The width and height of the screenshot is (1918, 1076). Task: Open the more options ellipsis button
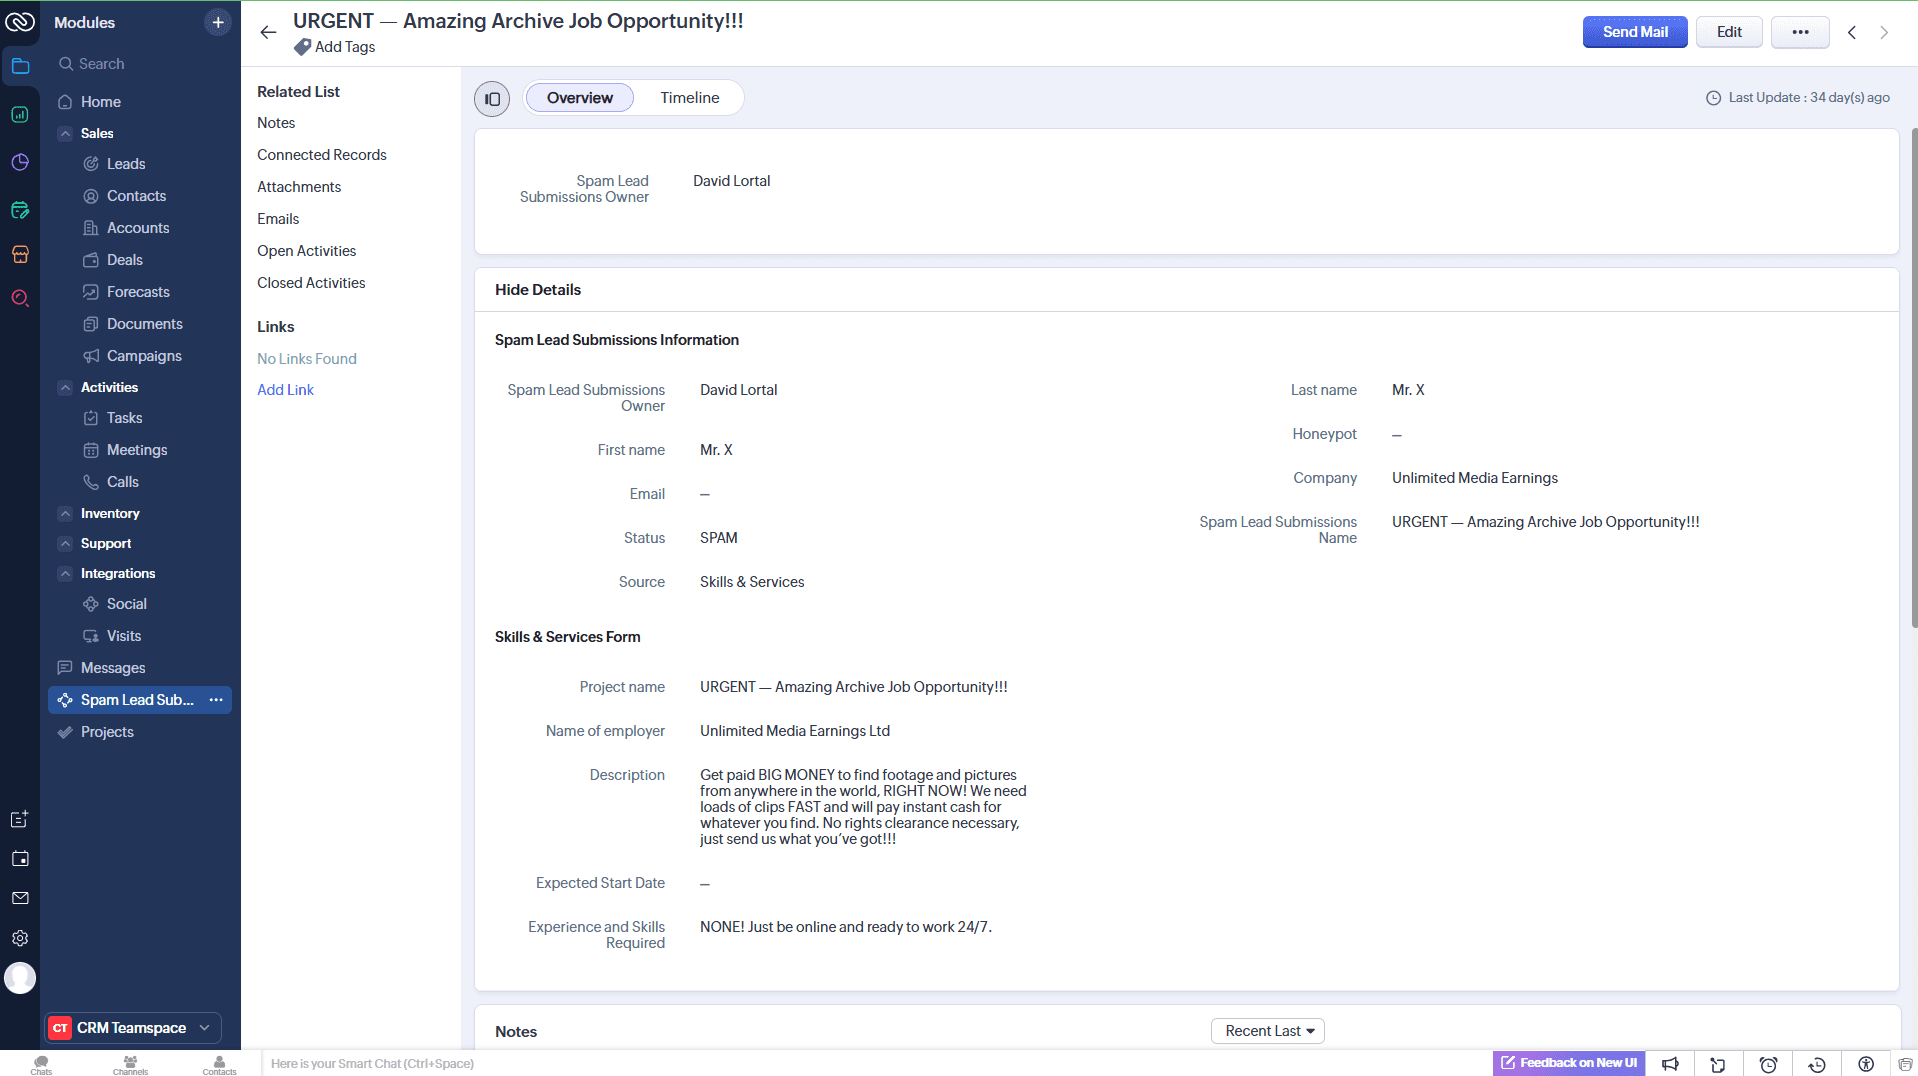point(1800,32)
